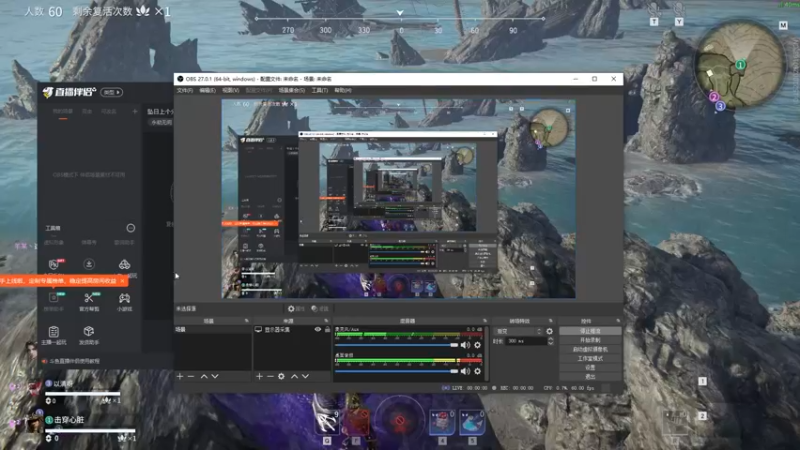Click 属性 button under preview
Viewport: 800px width, 450px height.
click(296, 309)
